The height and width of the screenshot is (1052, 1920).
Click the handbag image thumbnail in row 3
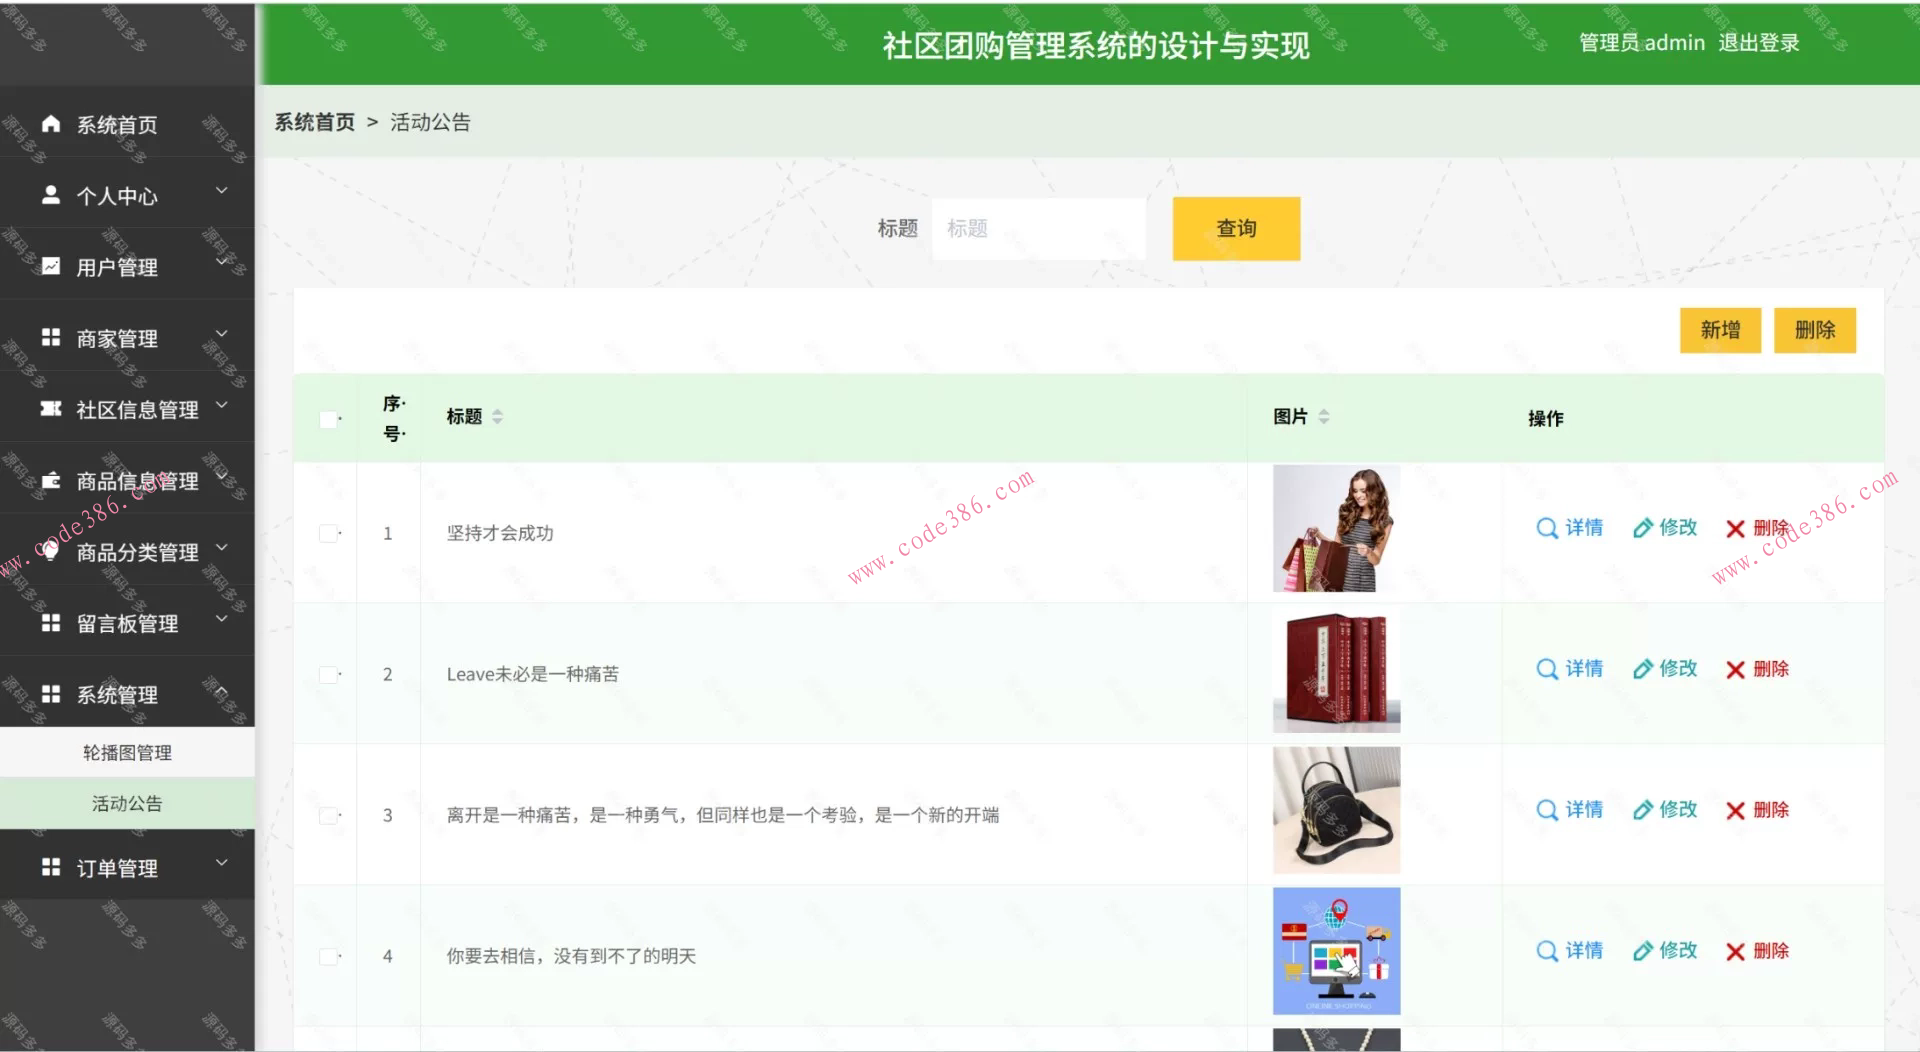(x=1335, y=810)
